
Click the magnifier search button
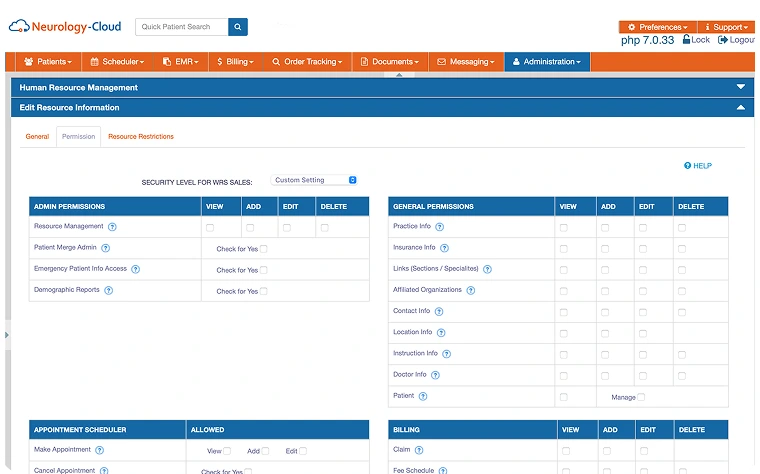[238, 27]
